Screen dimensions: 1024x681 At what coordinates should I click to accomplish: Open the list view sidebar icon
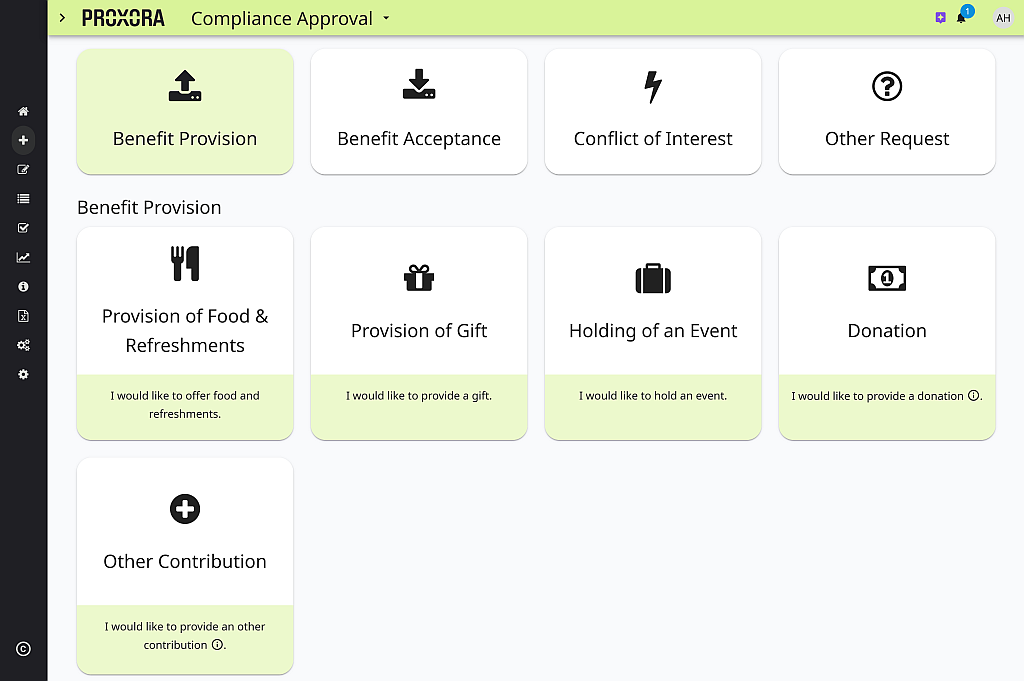[23, 199]
